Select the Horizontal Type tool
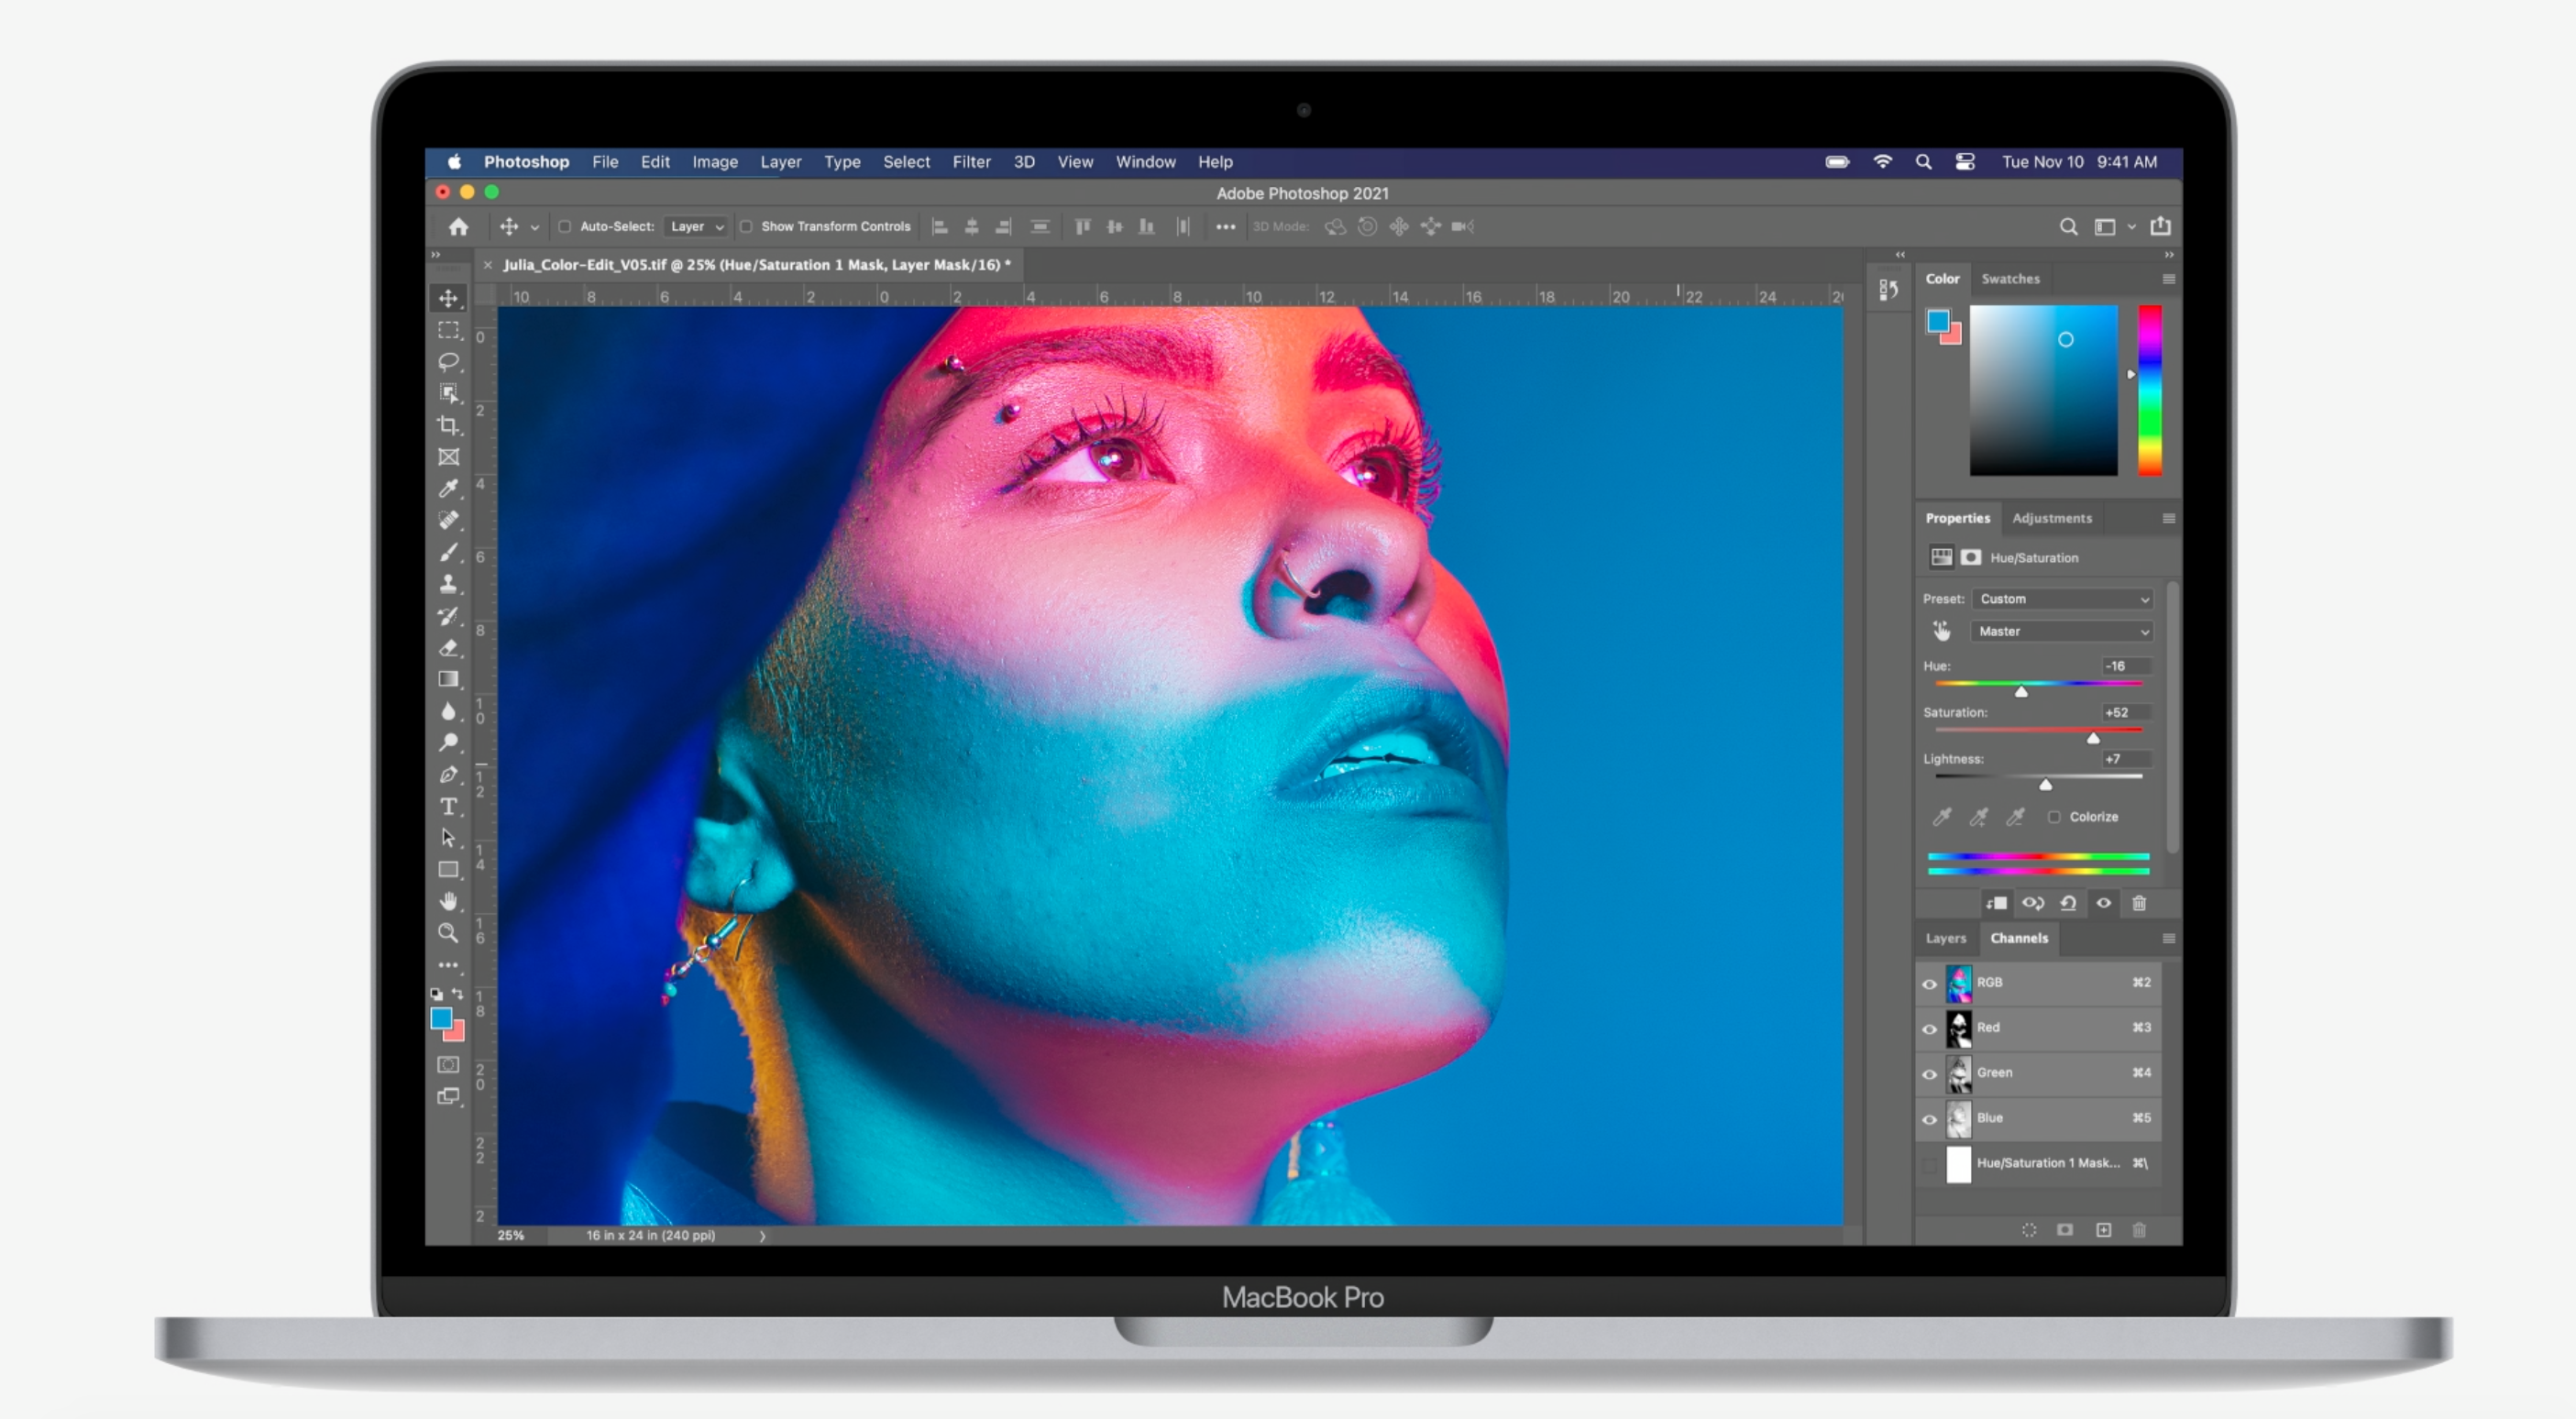This screenshot has height=1419, width=2576. tap(448, 806)
